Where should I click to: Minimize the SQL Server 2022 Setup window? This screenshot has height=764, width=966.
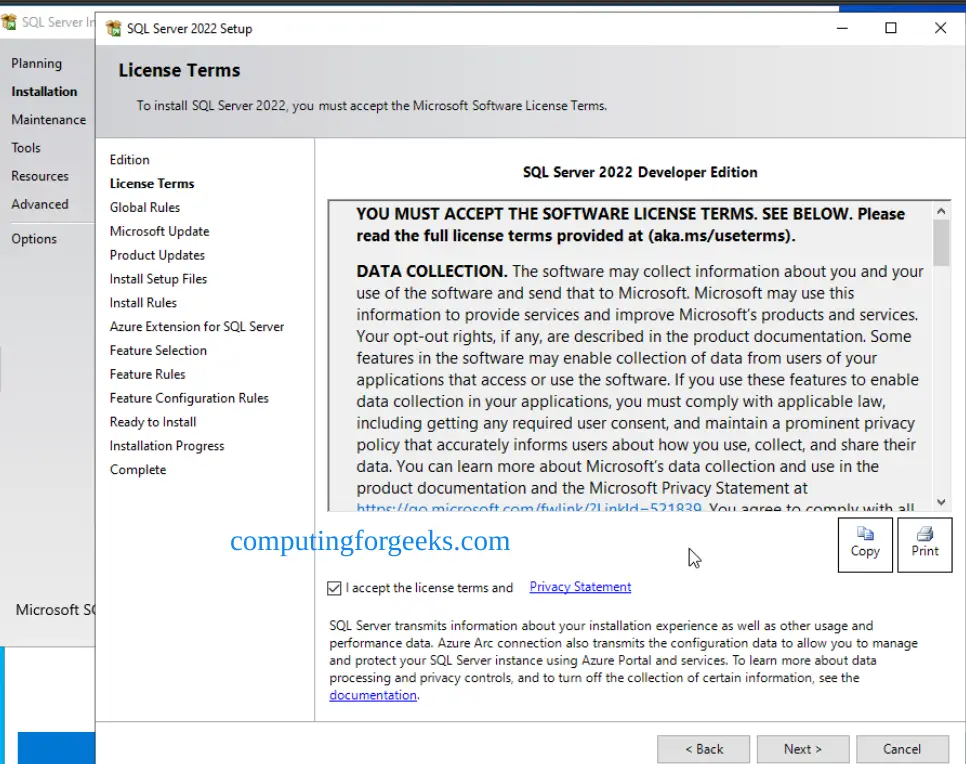(842, 28)
